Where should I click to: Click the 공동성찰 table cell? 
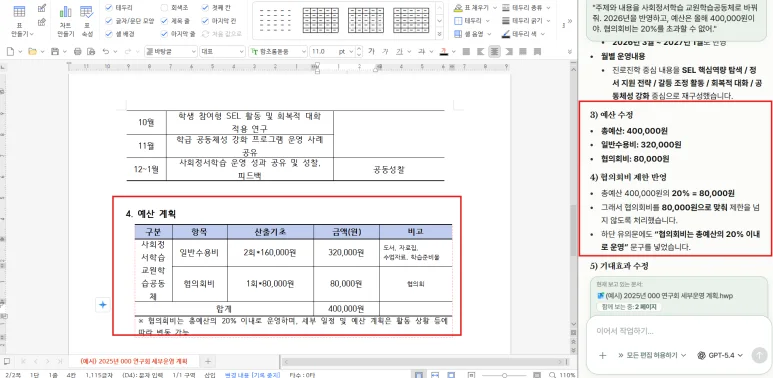(388, 170)
